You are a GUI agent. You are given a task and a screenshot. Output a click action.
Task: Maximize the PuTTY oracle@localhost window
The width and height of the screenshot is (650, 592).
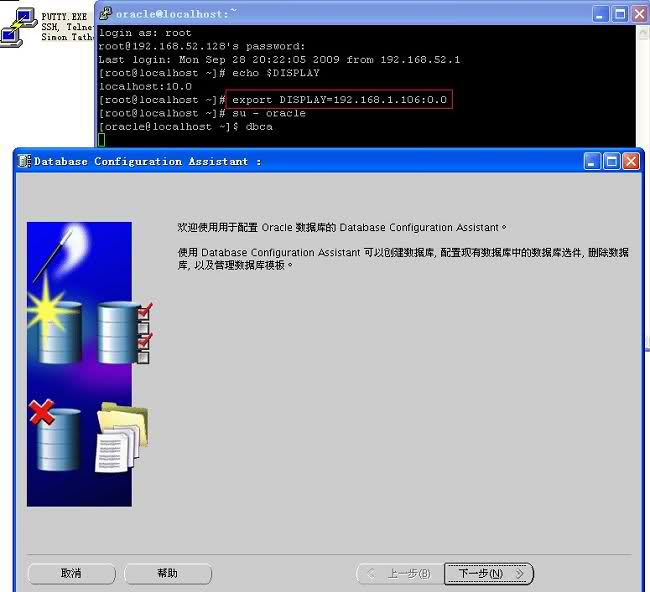pos(620,14)
